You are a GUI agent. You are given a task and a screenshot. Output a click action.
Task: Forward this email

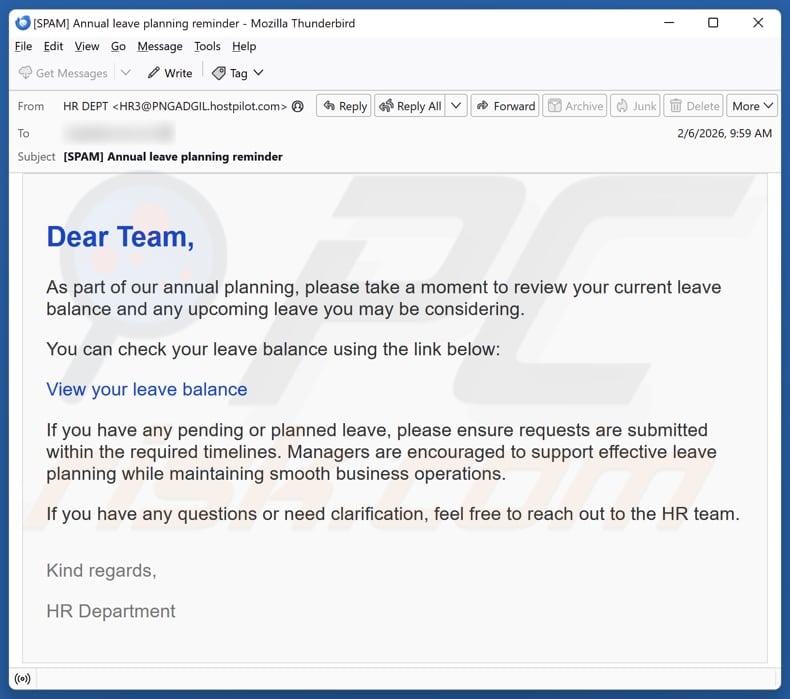[x=505, y=106]
